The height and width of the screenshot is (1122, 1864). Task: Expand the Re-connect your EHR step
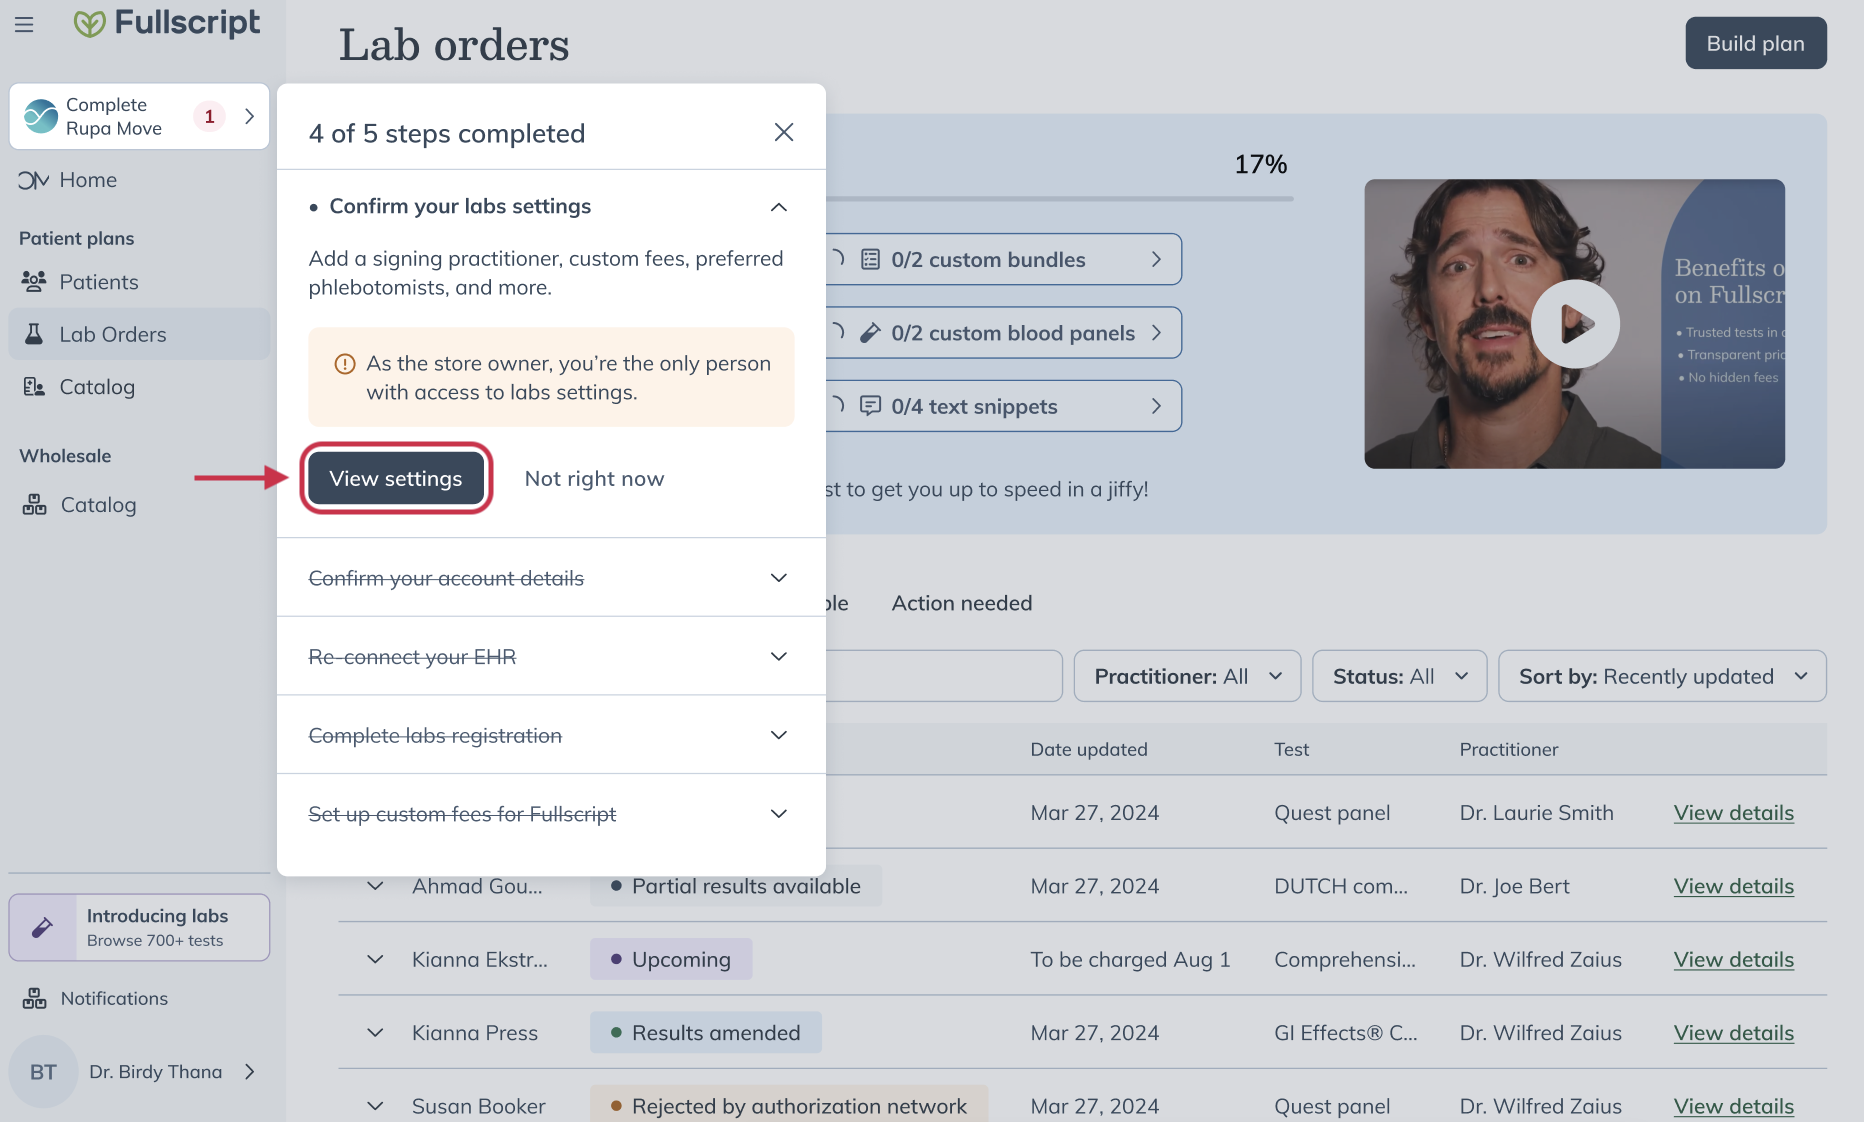coord(779,657)
